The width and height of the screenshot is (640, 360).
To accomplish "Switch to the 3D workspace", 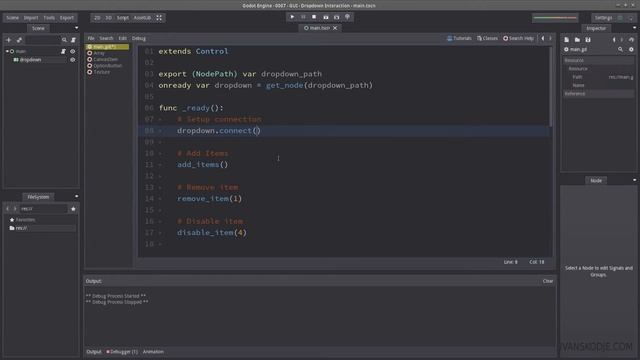I will pyautogui.click(x=109, y=18).
